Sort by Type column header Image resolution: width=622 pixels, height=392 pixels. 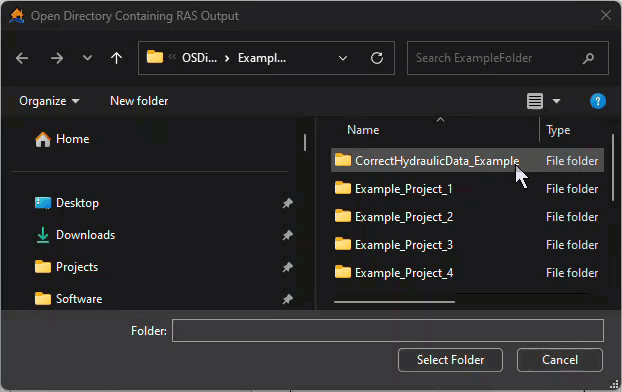click(558, 130)
